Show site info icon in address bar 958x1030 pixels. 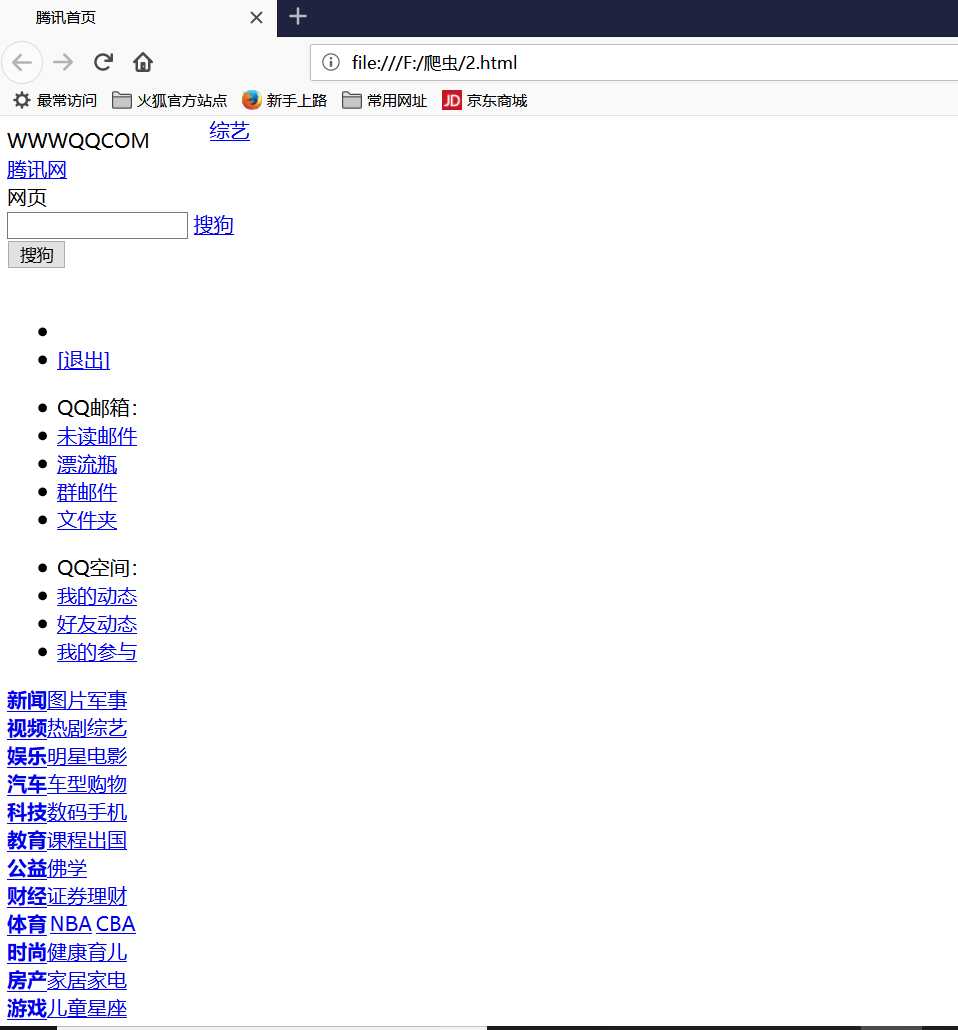coord(331,62)
